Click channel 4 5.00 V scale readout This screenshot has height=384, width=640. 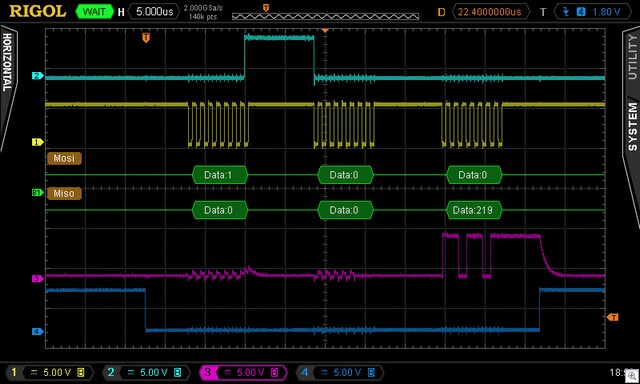click(x=347, y=373)
